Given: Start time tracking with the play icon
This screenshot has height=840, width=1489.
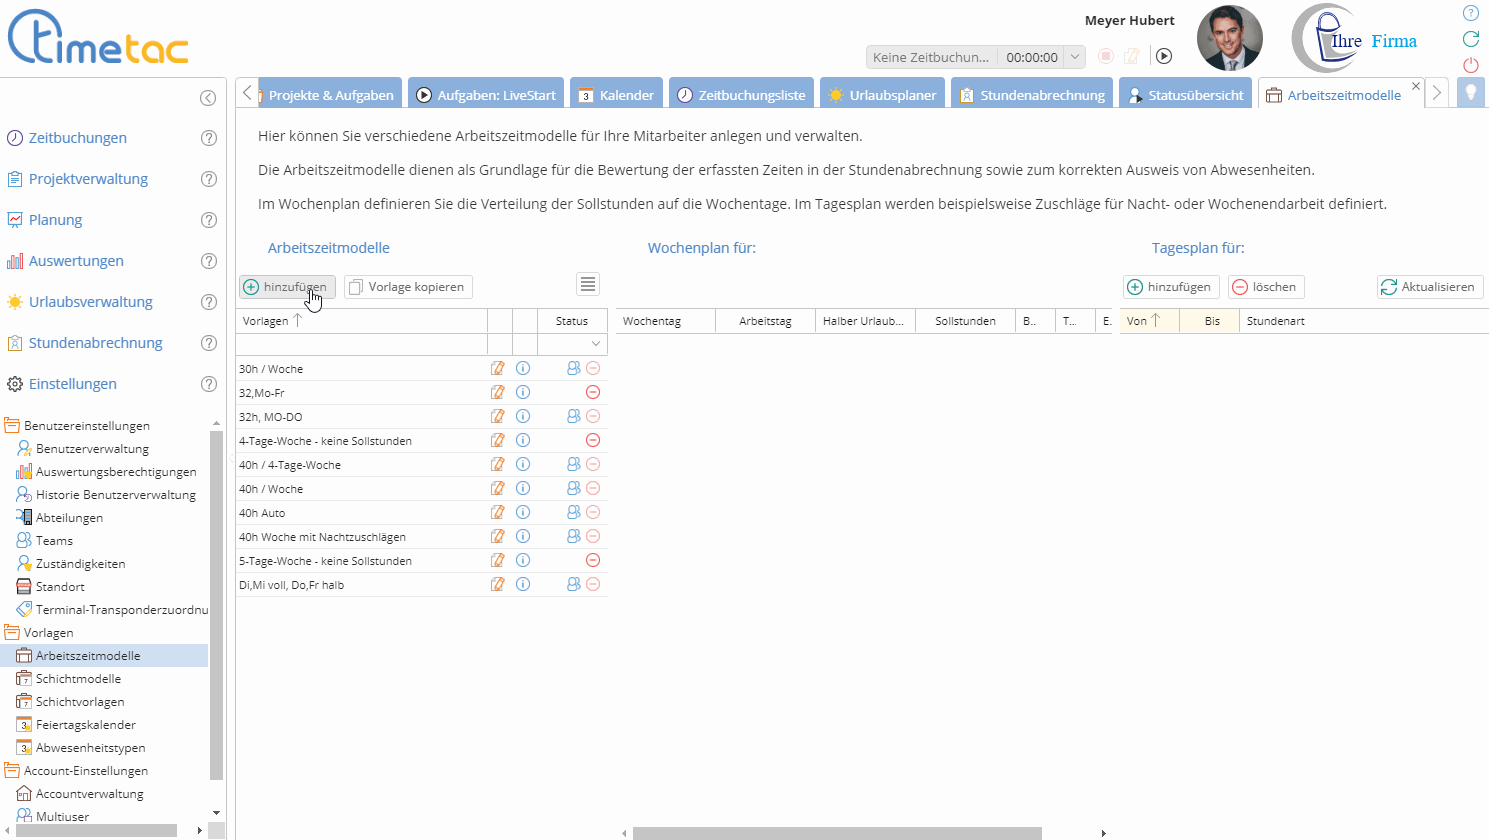Looking at the screenshot, I should (1164, 56).
